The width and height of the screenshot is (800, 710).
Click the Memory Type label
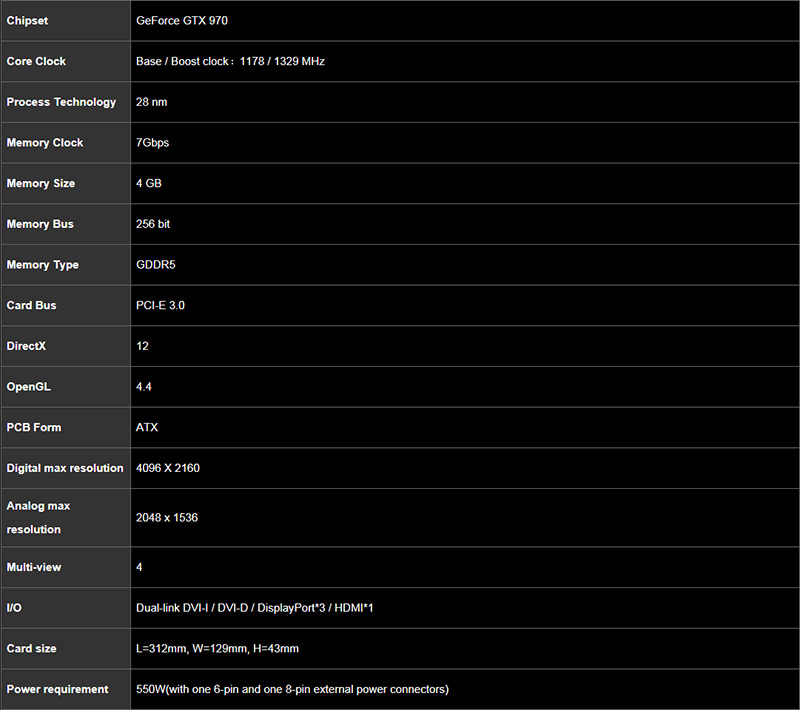(x=43, y=265)
